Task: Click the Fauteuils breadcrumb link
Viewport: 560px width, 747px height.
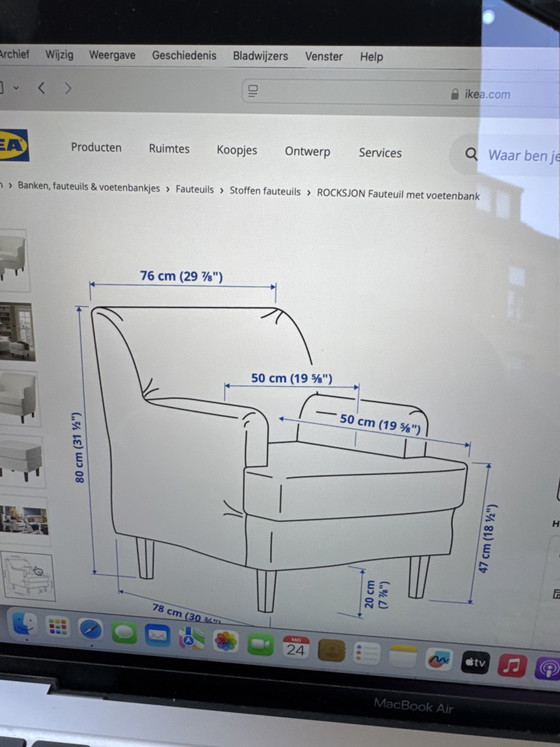Action: coord(194,189)
